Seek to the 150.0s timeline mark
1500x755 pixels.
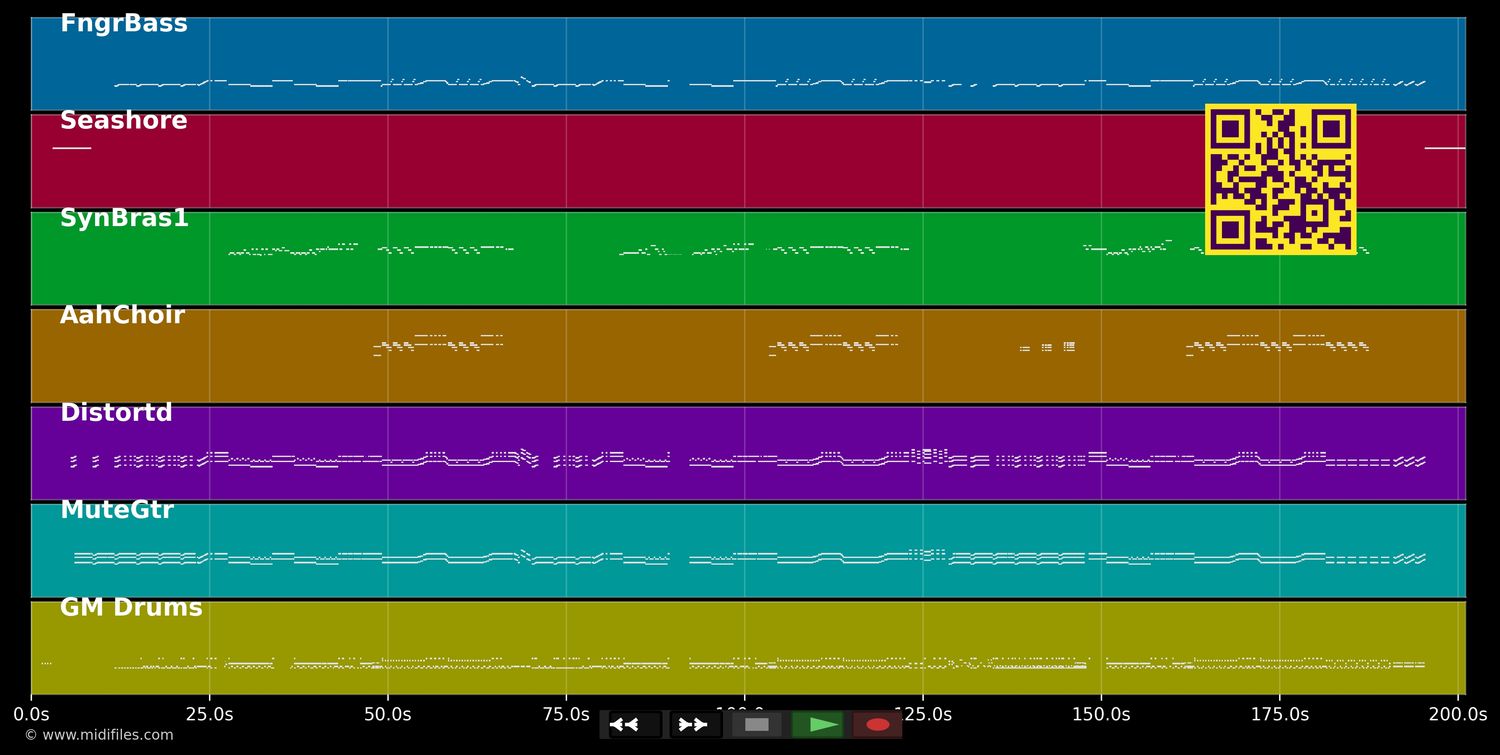point(1101,715)
